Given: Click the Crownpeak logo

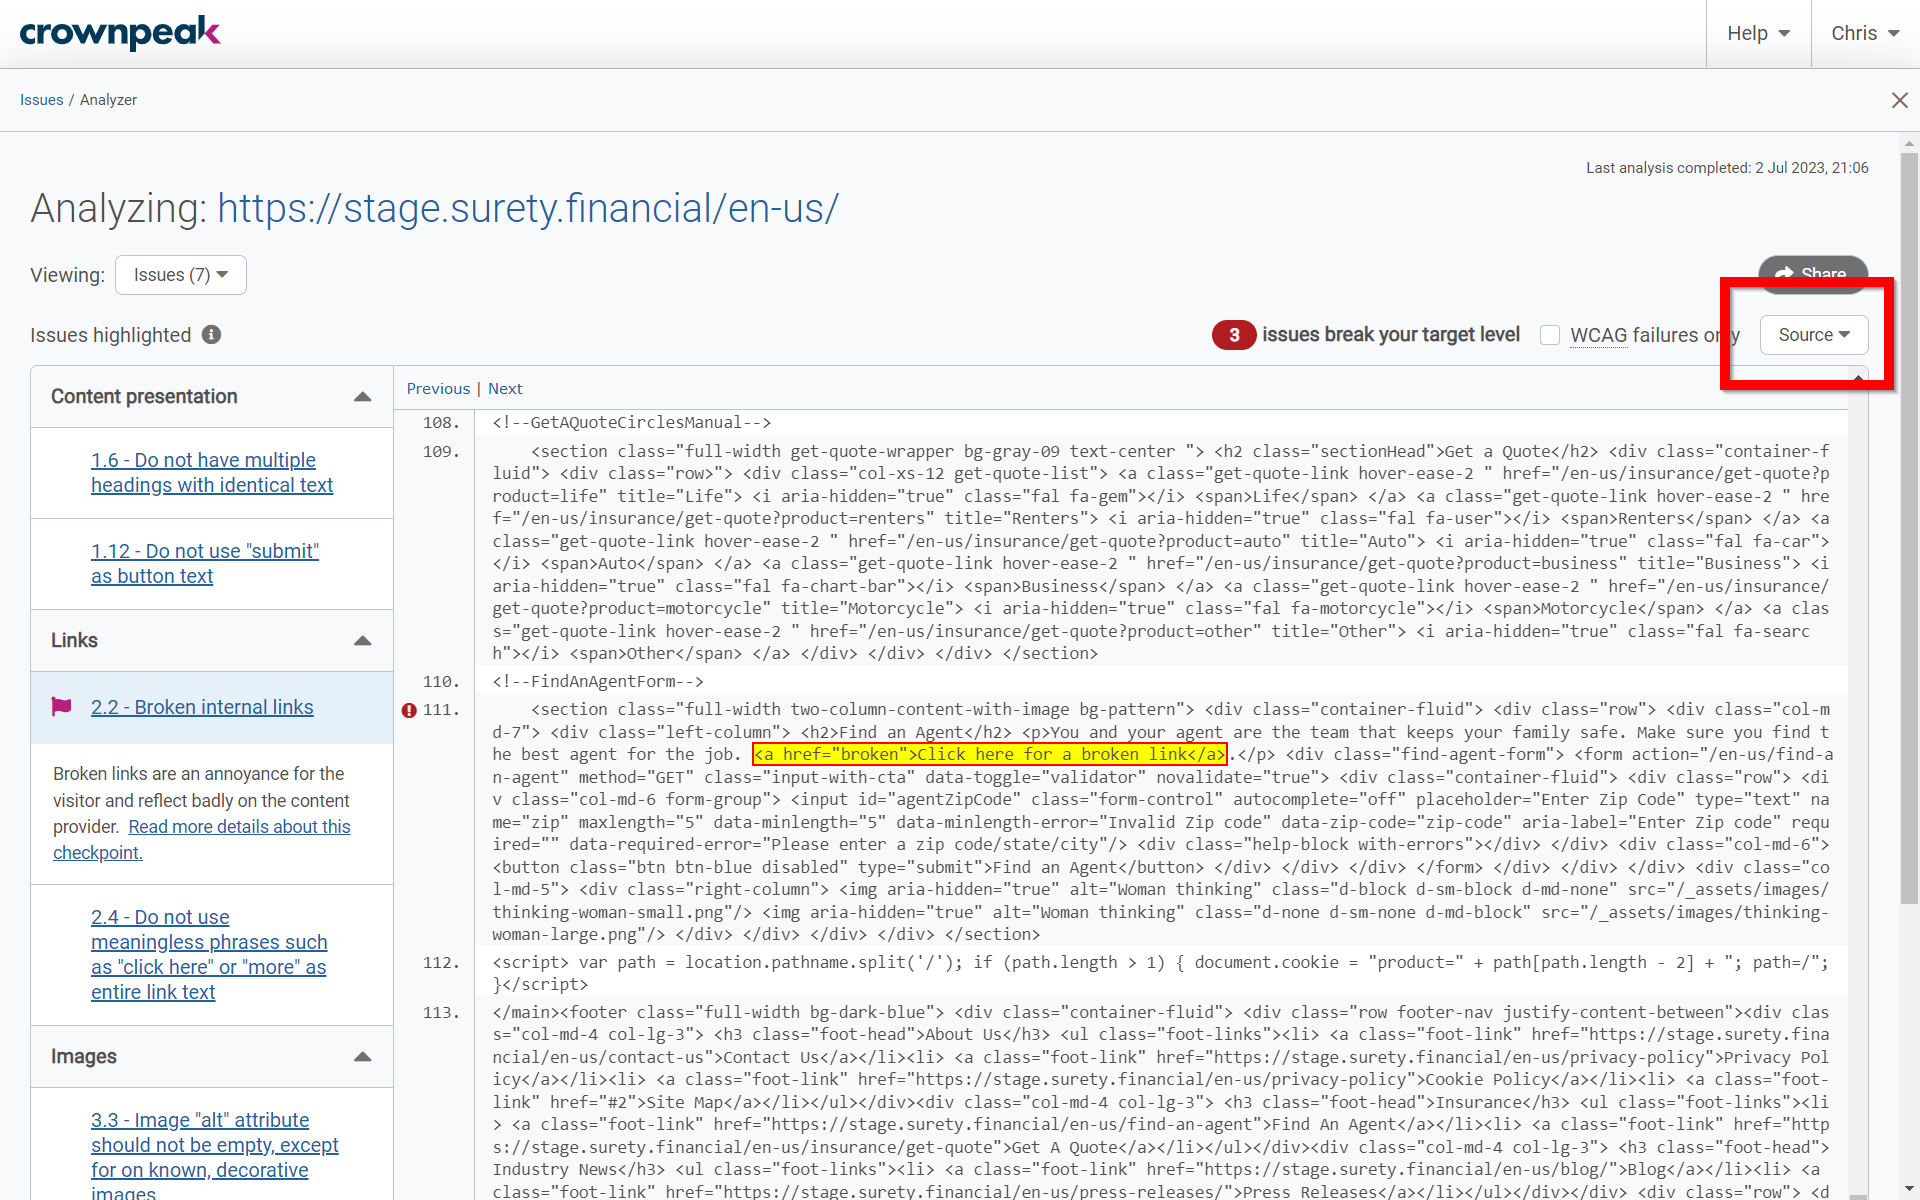Looking at the screenshot, I should tap(120, 33).
